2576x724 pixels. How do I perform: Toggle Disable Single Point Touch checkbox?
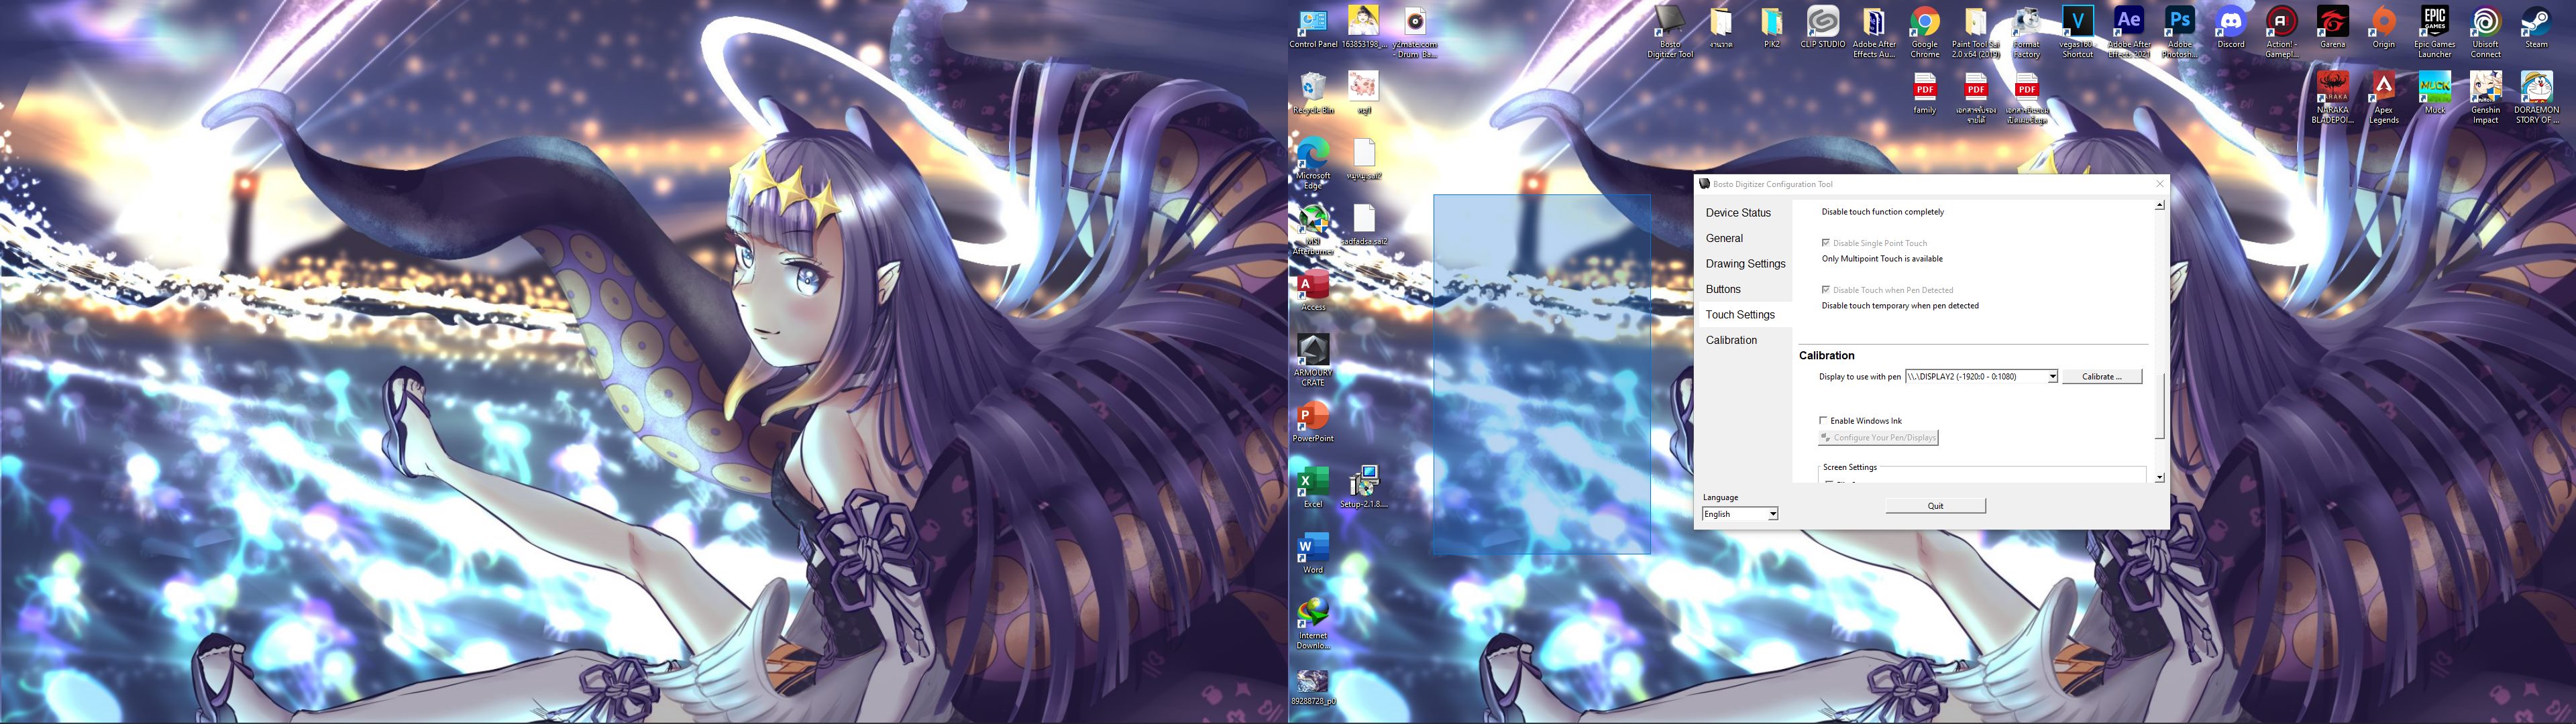[1826, 243]
